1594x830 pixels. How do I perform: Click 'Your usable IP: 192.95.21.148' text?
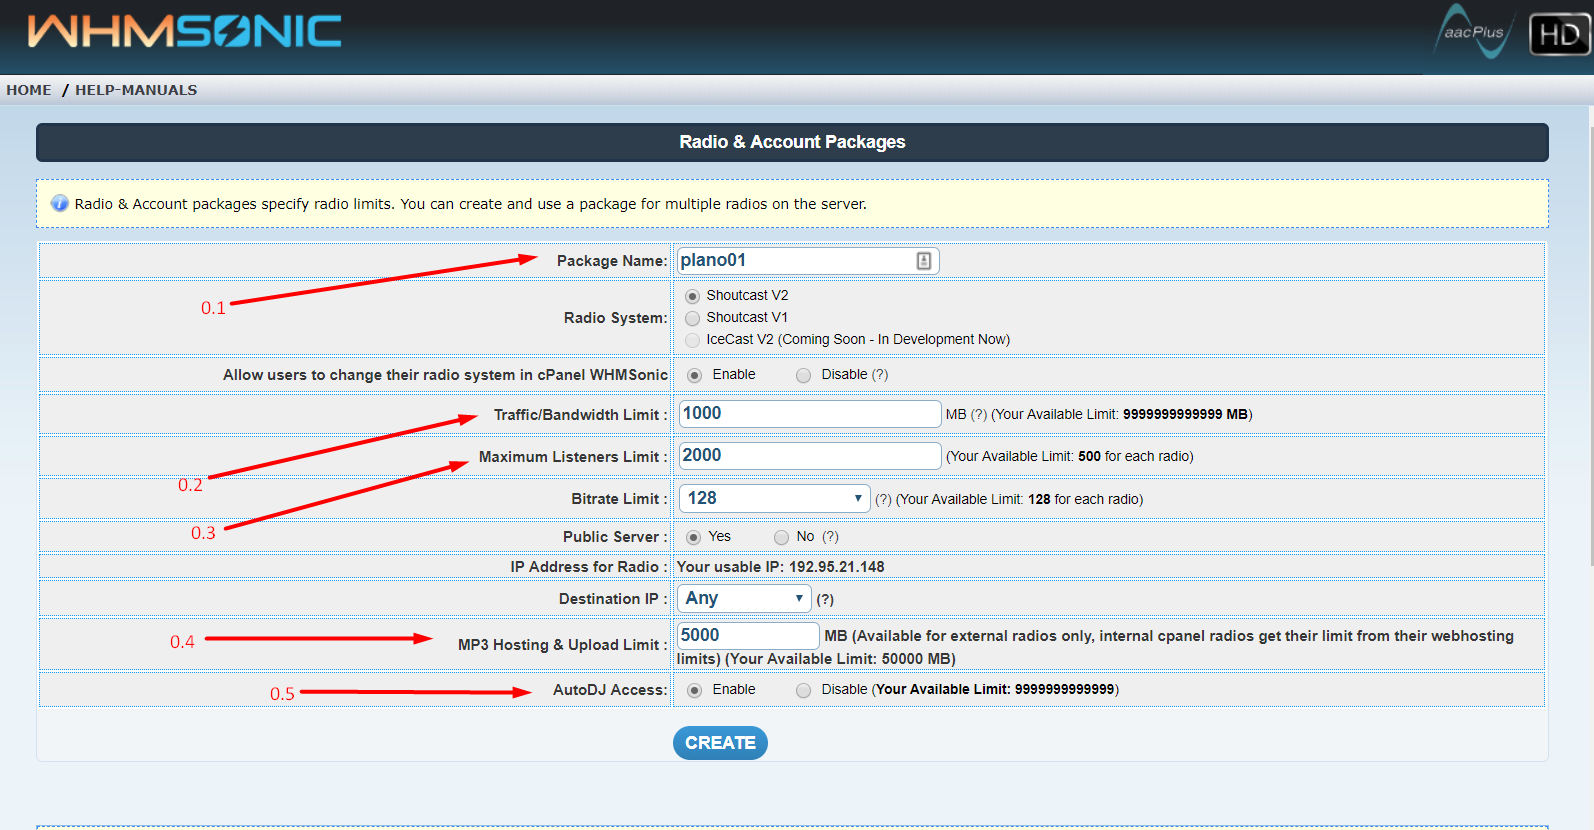[x=781, y=566]
